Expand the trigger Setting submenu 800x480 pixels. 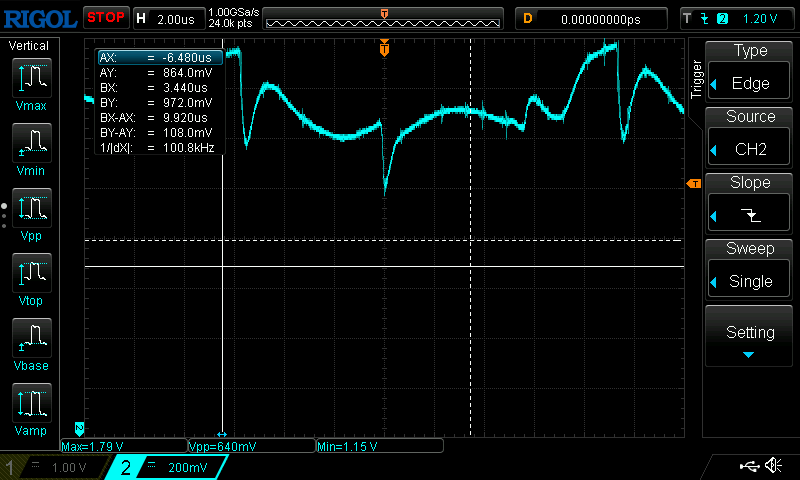(749, 337)
